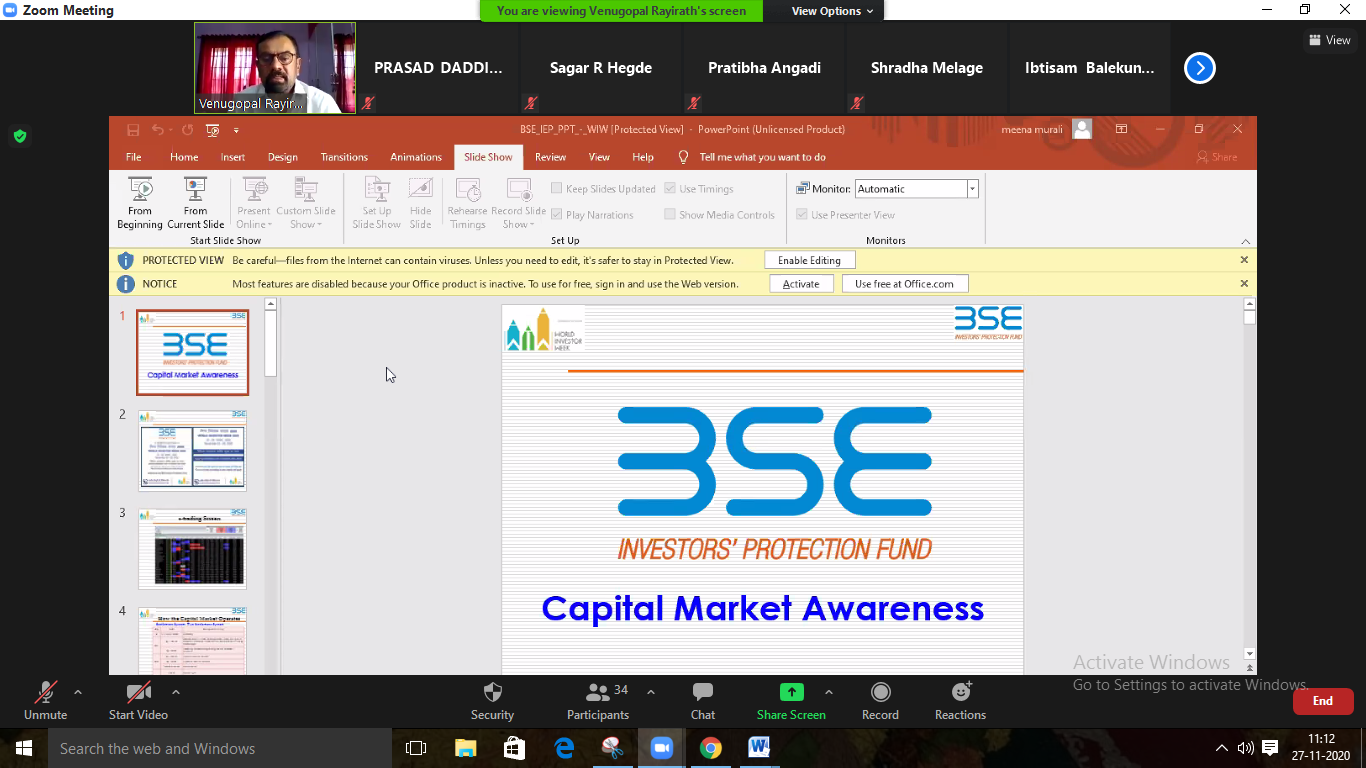Click the Start Video camera icon
1366x768 pixels.
pyautogui.click(x=138, y=692)
